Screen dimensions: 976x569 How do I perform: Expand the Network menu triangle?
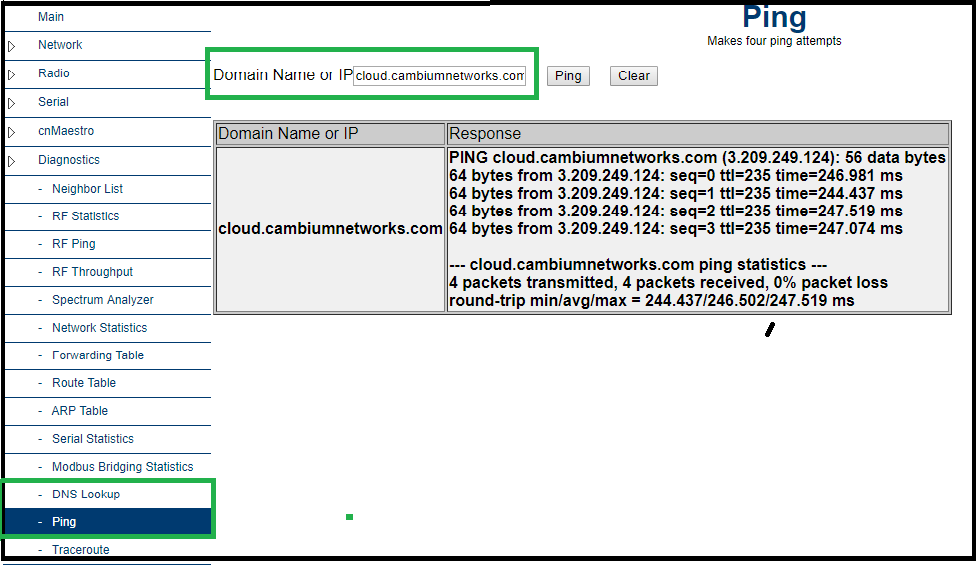11,46
